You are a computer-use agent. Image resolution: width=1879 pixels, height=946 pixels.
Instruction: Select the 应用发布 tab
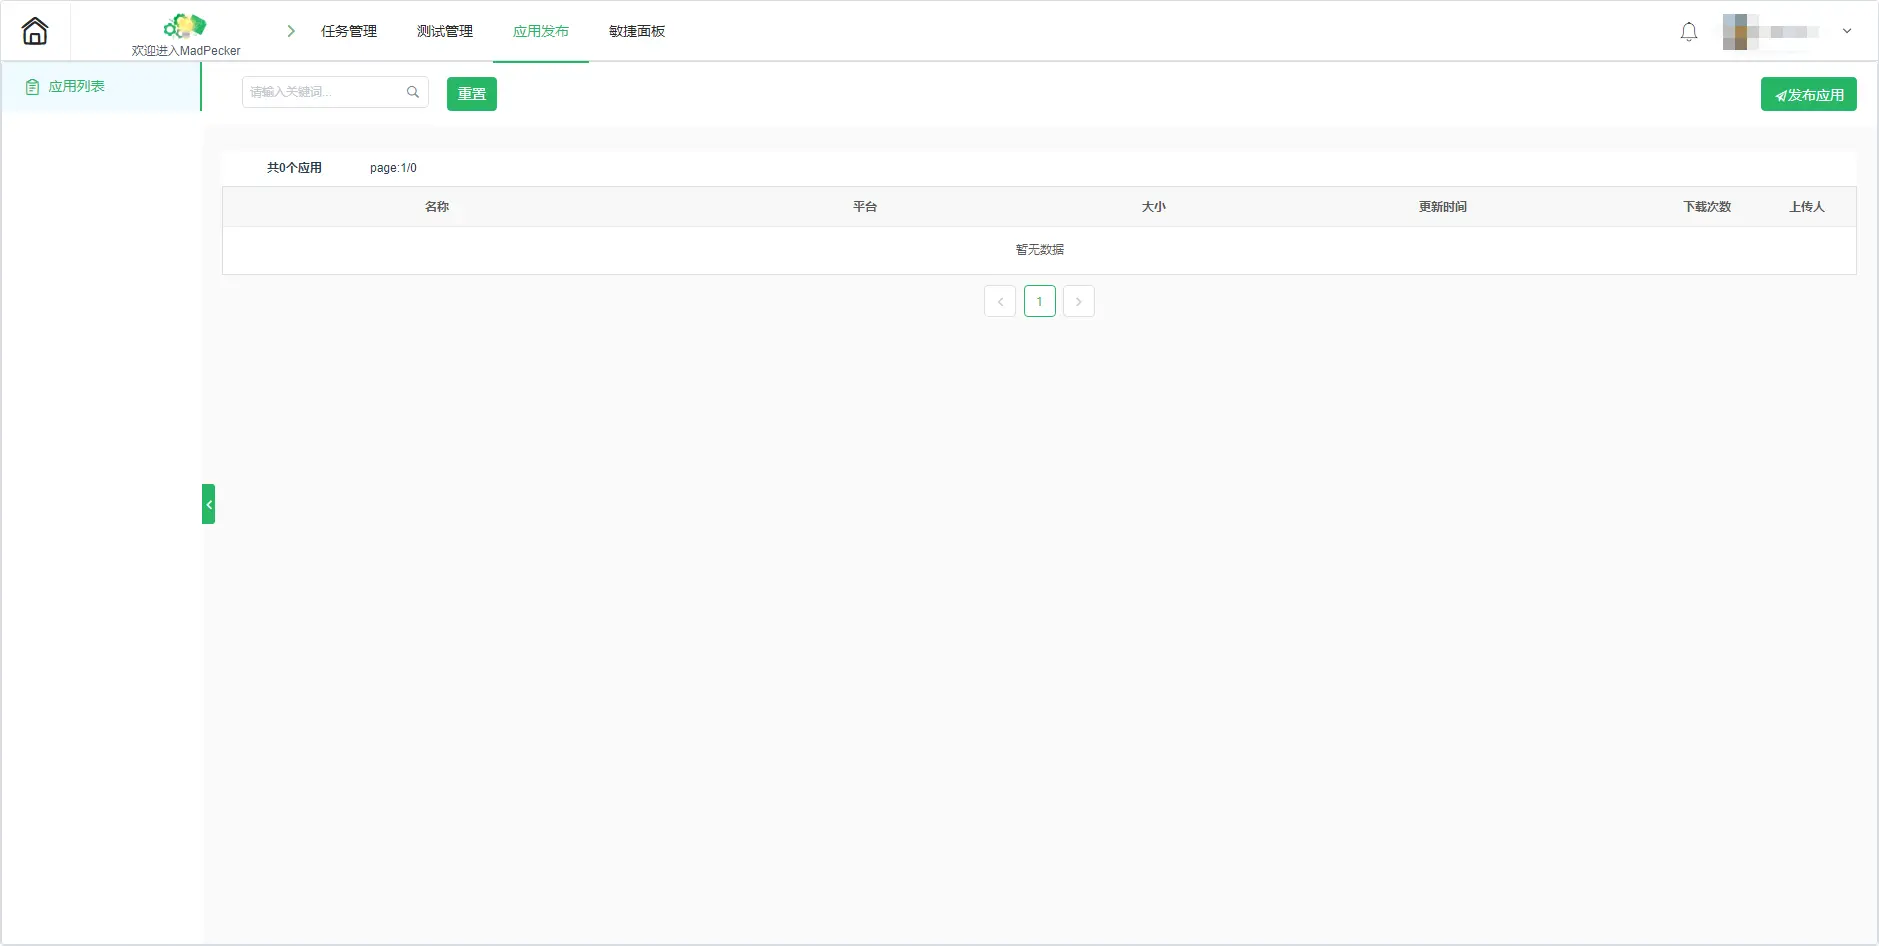(x=541, y=31)
